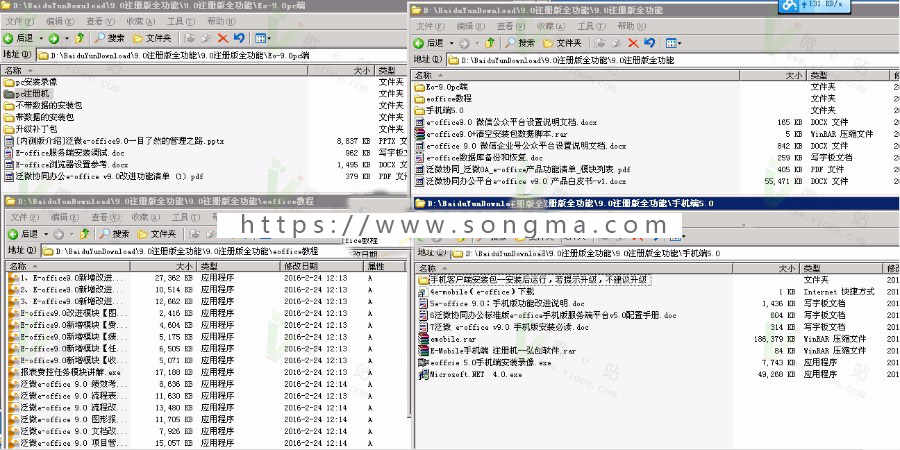Viewport: 900px width, 450px height.
Task: Click Search button in eoffice教程 window
Action: [x=114, y=234]
